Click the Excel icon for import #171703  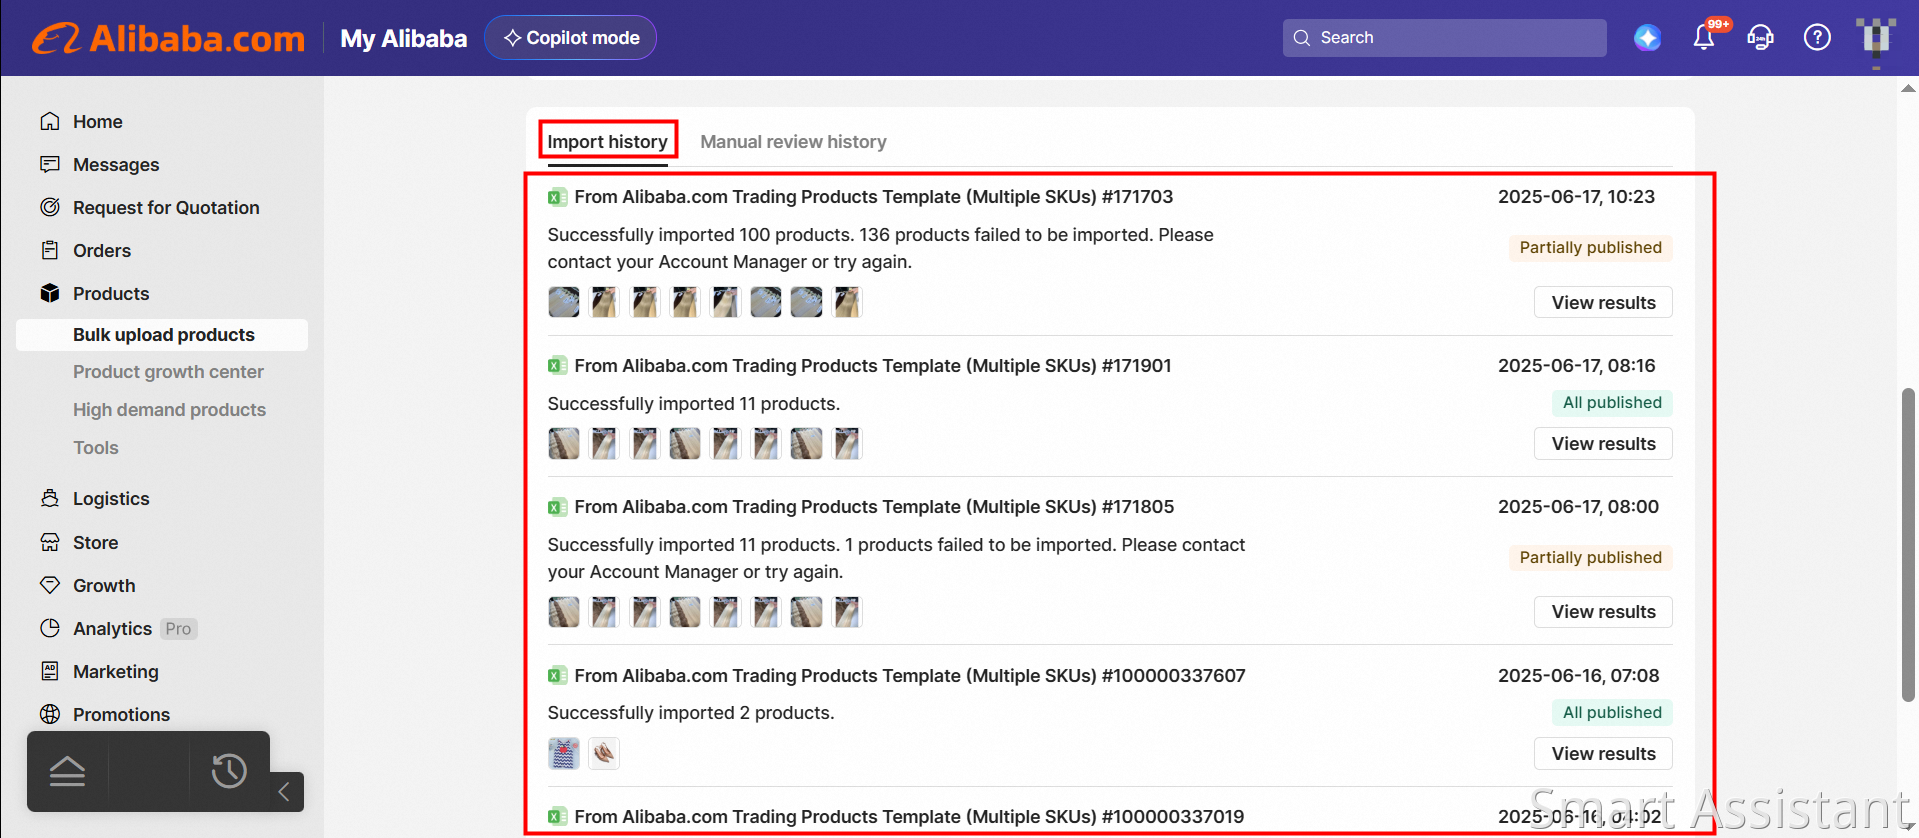pyautogui.click(x=557, y=197)
